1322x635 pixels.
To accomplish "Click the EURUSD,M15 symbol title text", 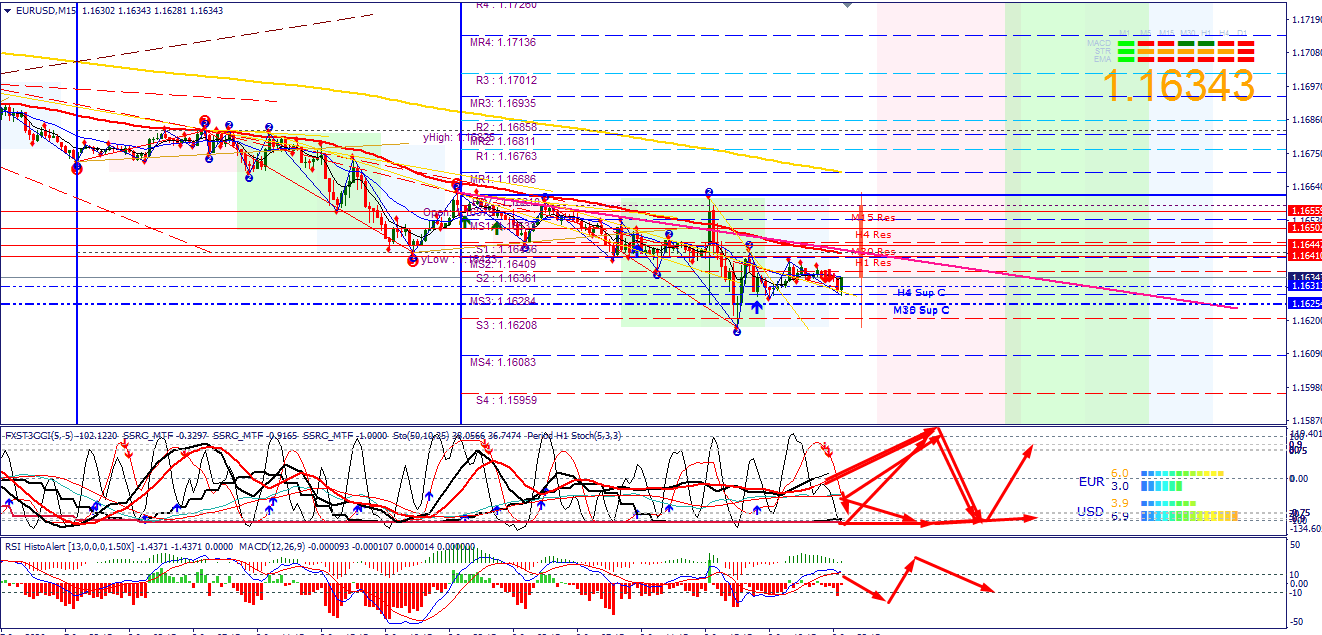I will pos(48,10).
